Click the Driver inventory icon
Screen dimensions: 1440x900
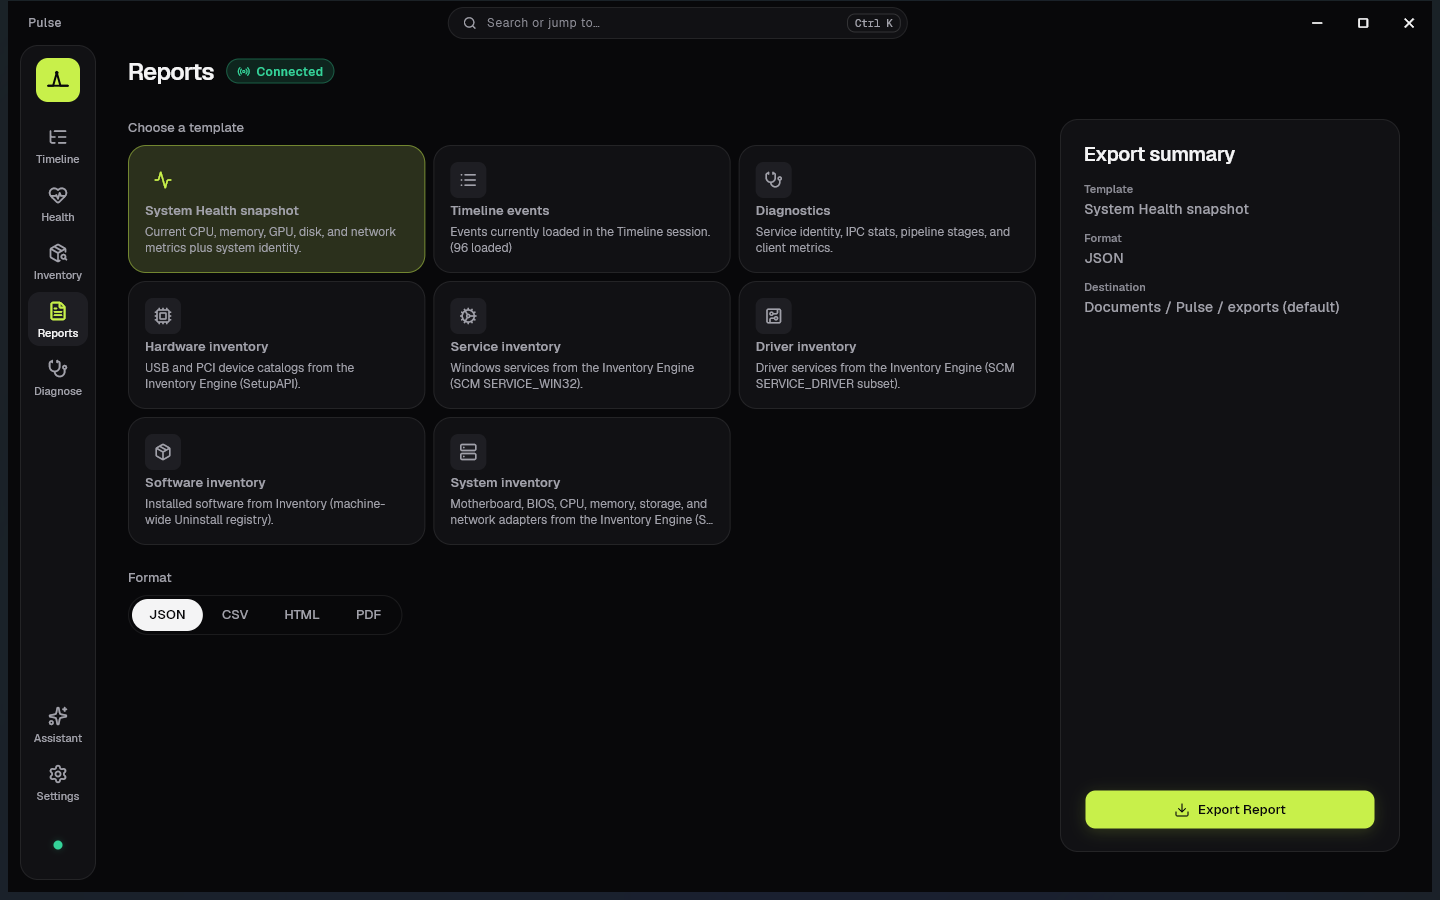[774, 316]
